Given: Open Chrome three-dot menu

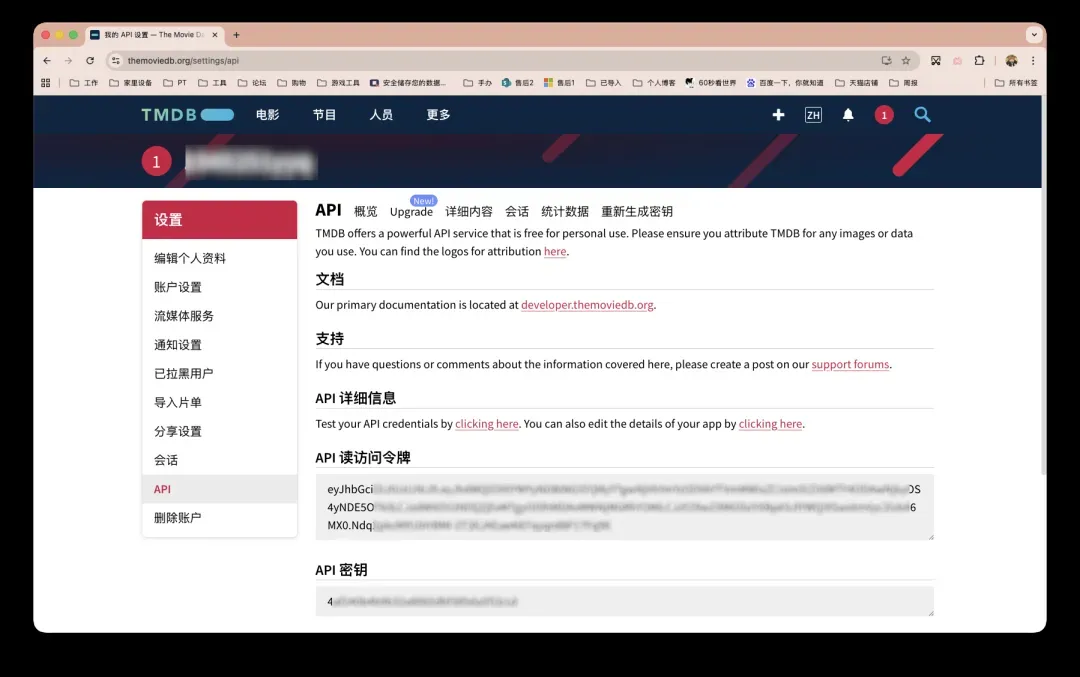Looking at the screenshot, I should pyautogui.click(x=1033, y=61).
